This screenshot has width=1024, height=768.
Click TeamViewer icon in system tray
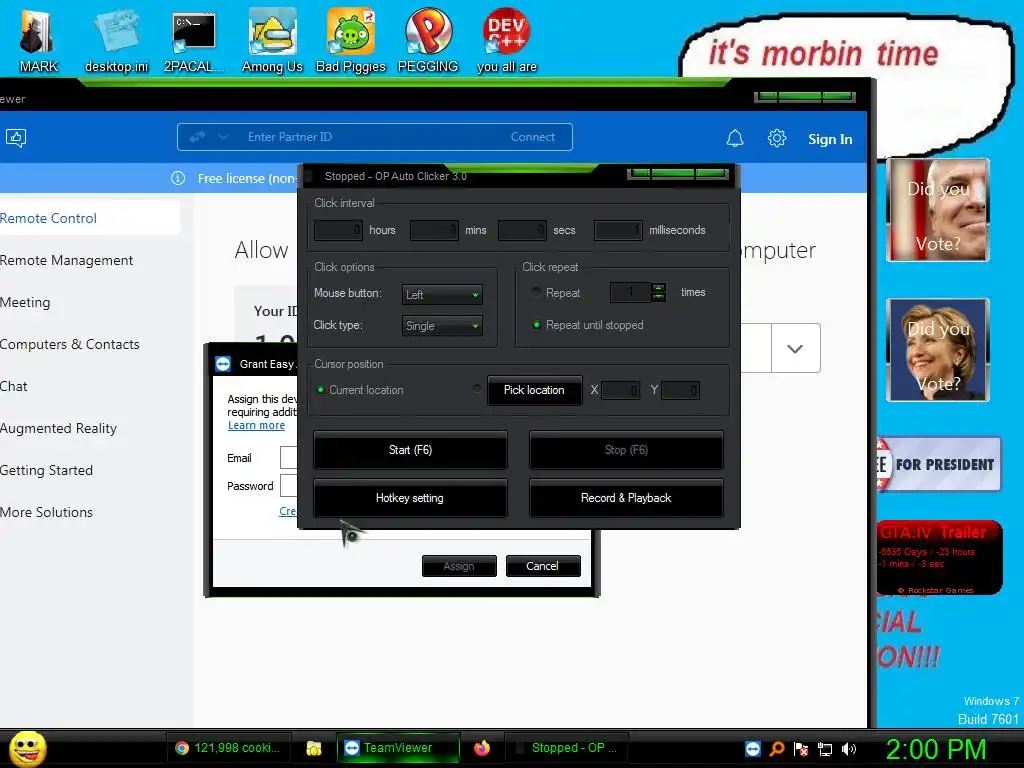pos(753,749)
